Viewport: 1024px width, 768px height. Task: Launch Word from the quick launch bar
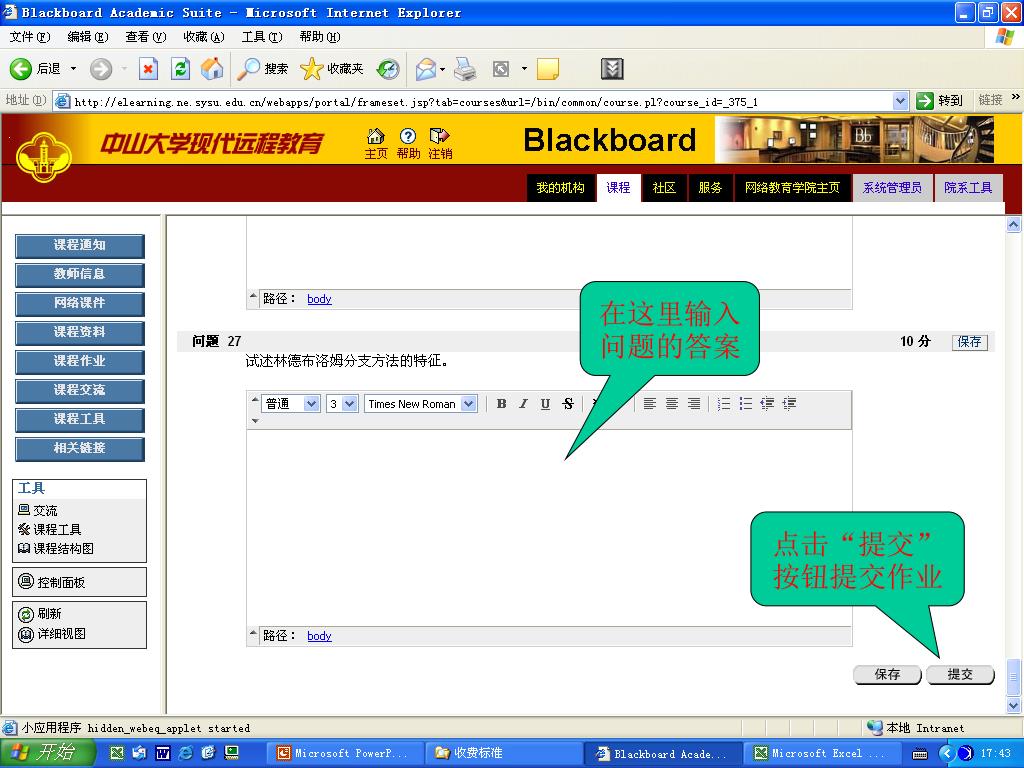(163, 754)
